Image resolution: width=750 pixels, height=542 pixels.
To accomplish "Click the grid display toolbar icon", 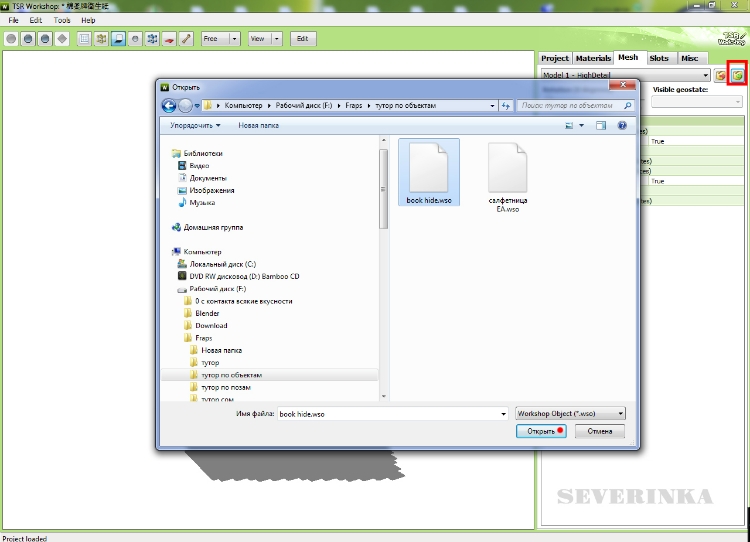I will 85,39.
